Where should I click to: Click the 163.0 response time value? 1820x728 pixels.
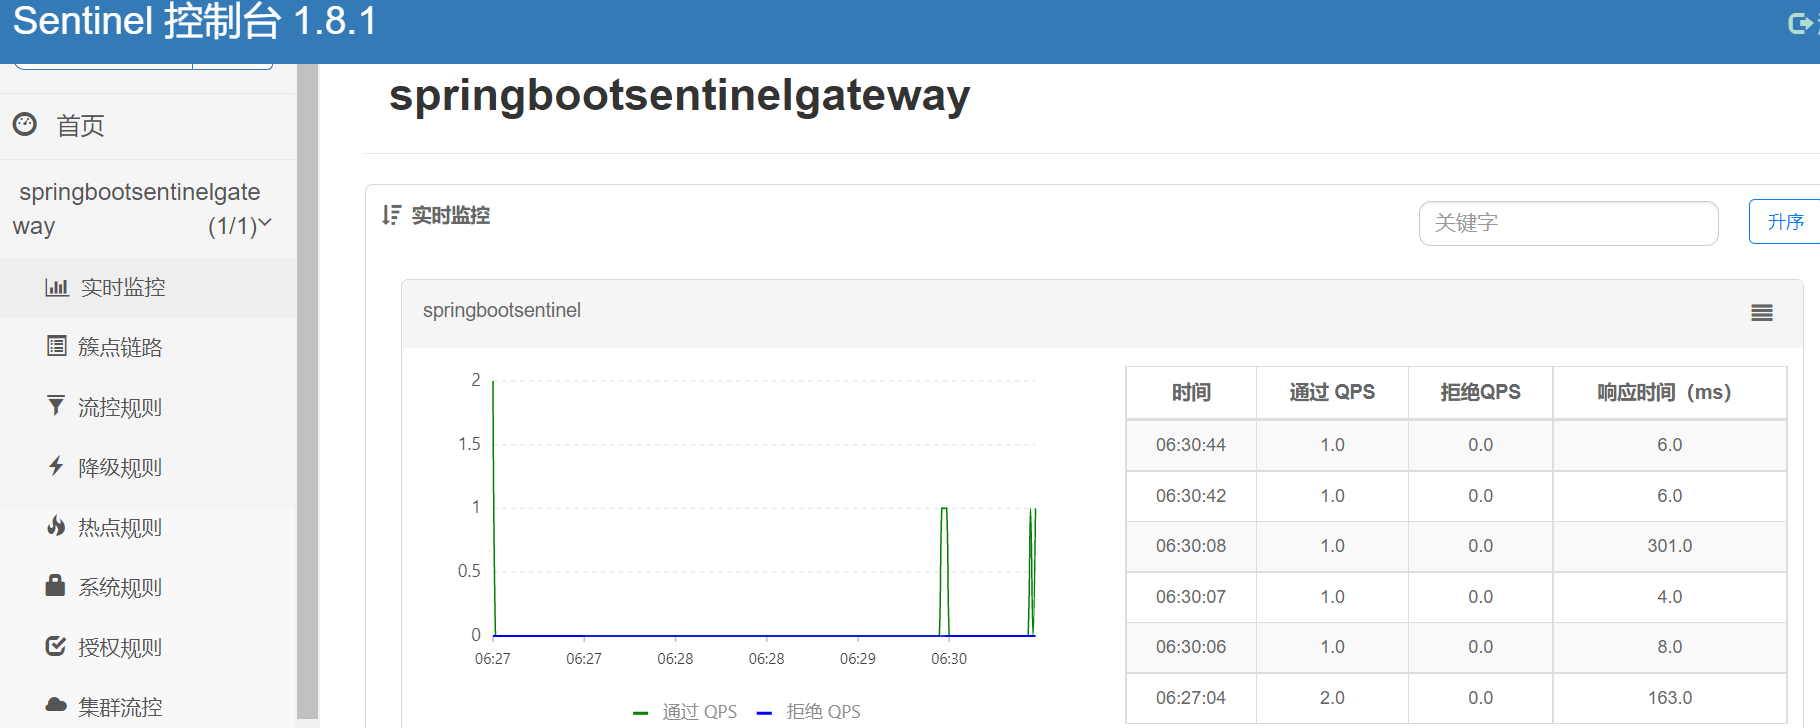[1669, 698]
